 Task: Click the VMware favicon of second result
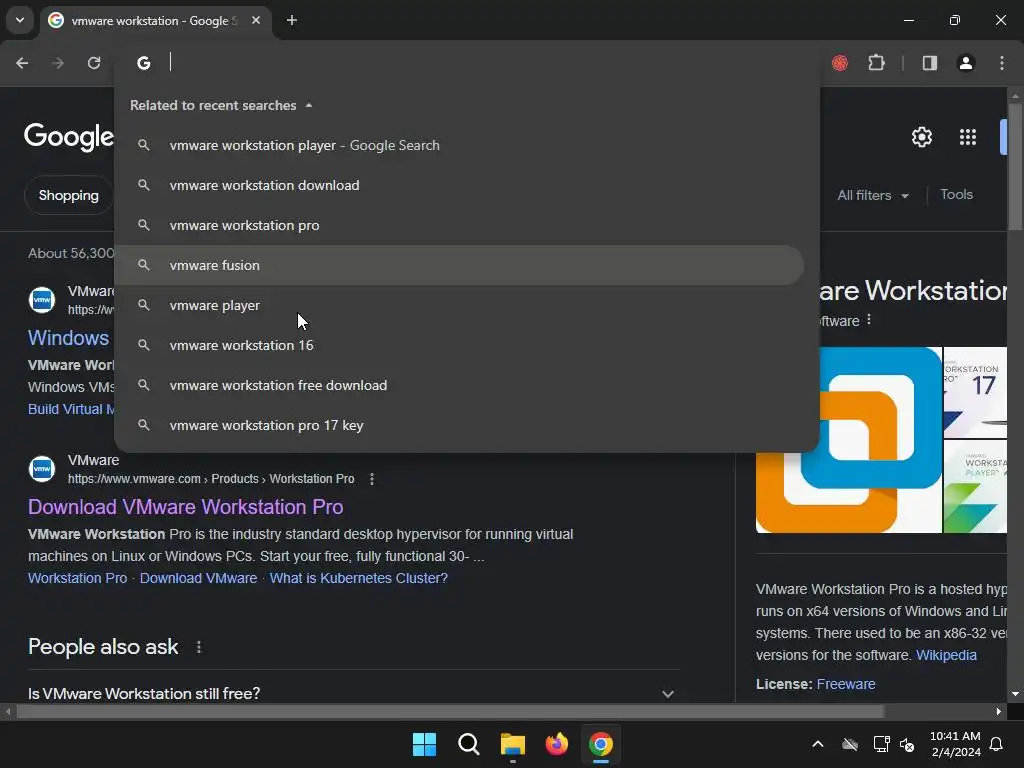[42, 469]
